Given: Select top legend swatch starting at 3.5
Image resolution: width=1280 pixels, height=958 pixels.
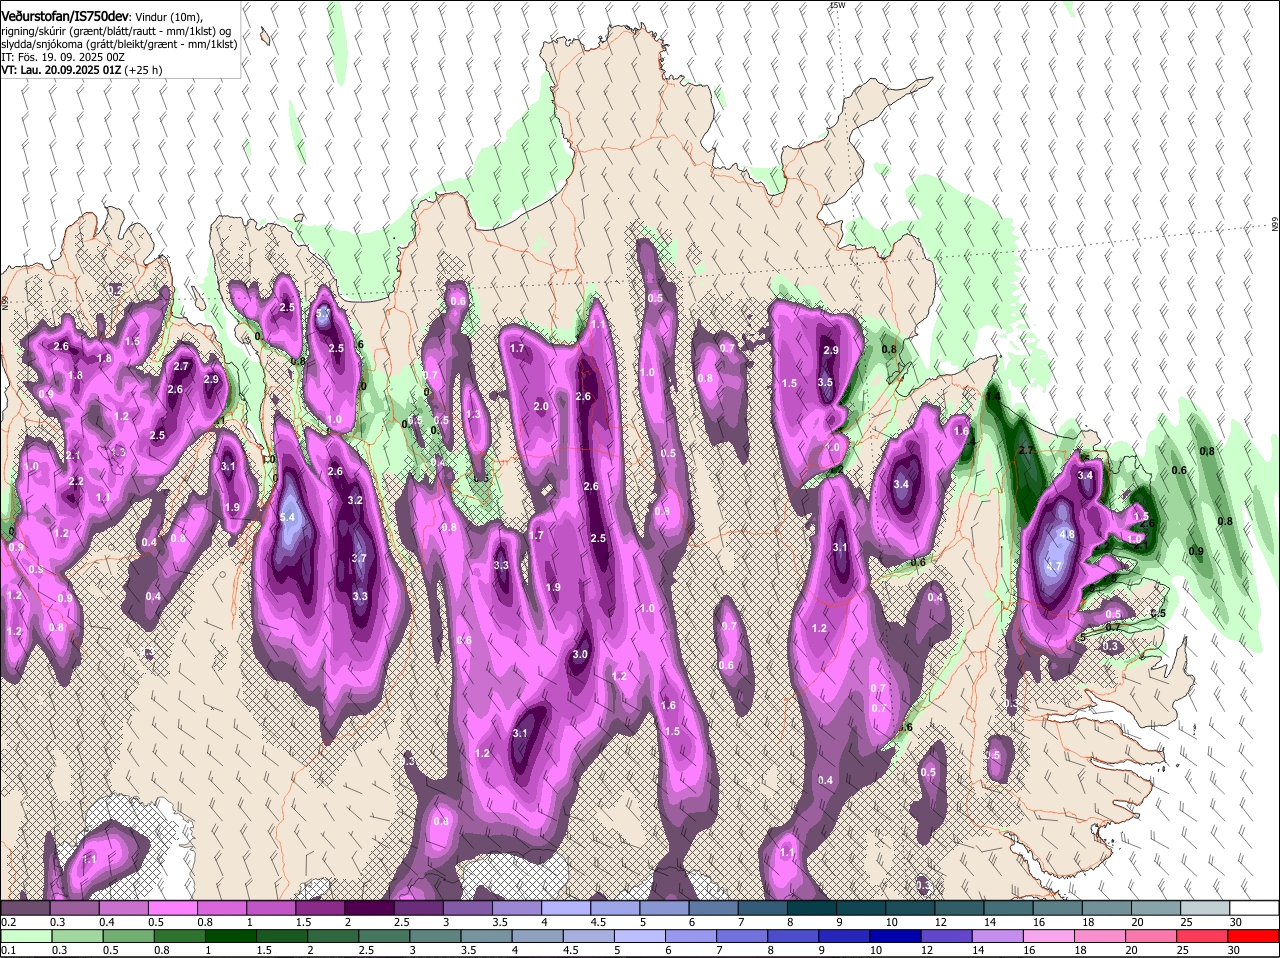Looking at the screenshot, I should point(516,908).
